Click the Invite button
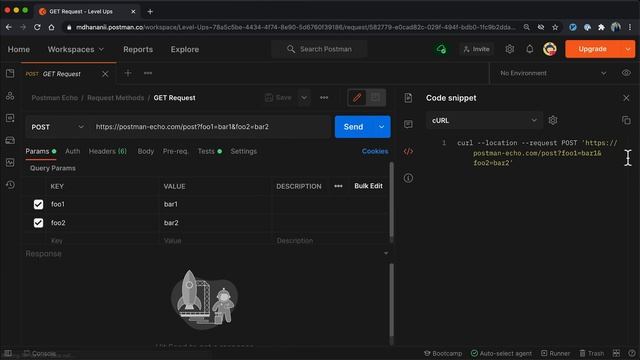640x360 pixels. point(476,49)
